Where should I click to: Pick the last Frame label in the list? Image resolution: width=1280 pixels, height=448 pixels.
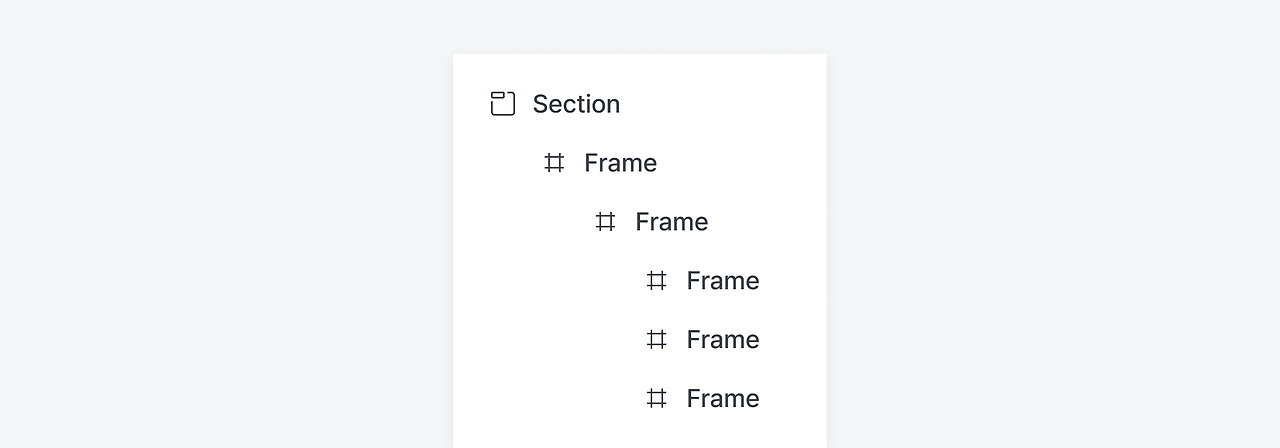pyautogui.click(x=722, y=399)
